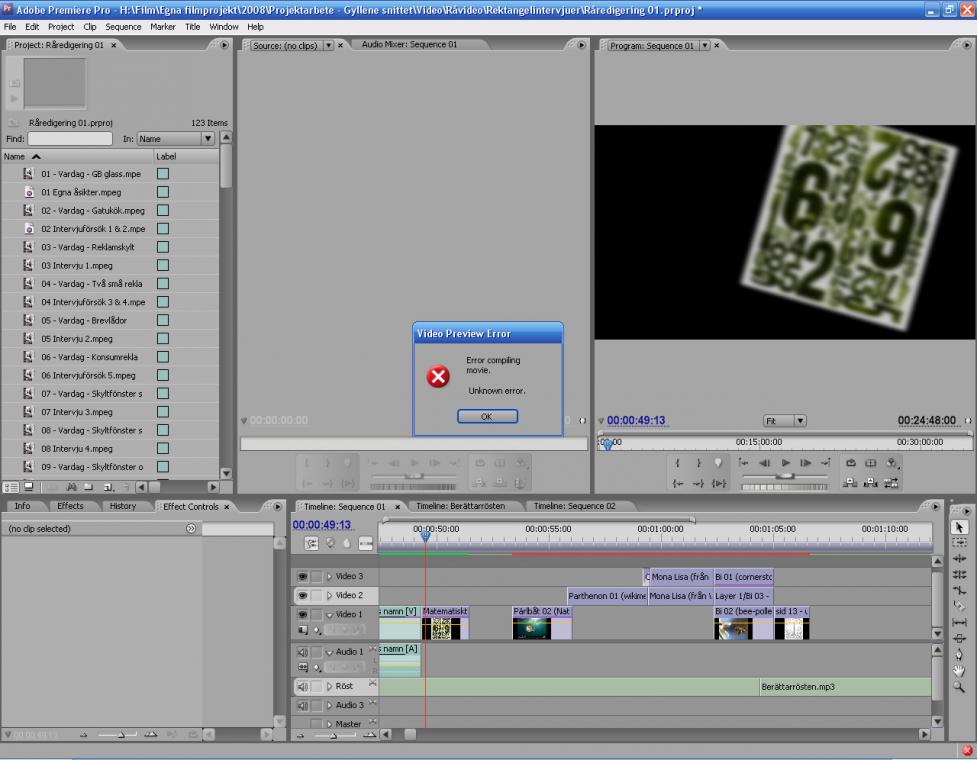The height and width of the screenshot is (760, 977).
Task: Hide the Video 3 track output
Action: (302, 577)
